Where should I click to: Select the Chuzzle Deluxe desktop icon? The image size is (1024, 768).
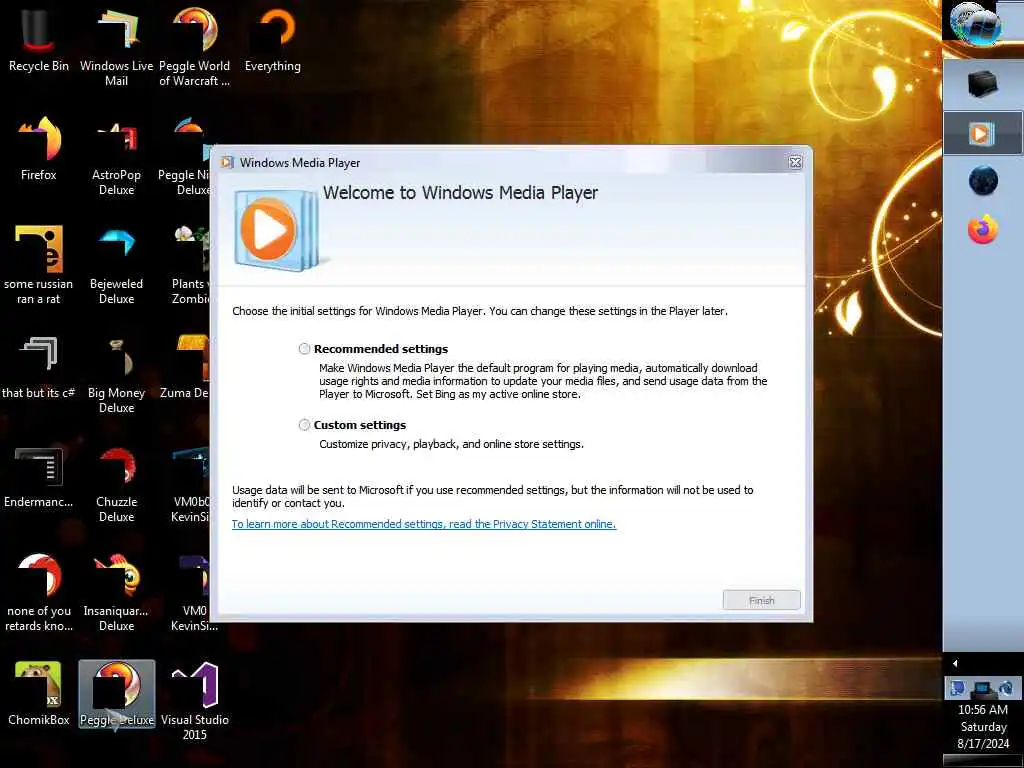[x=116, y=485]
